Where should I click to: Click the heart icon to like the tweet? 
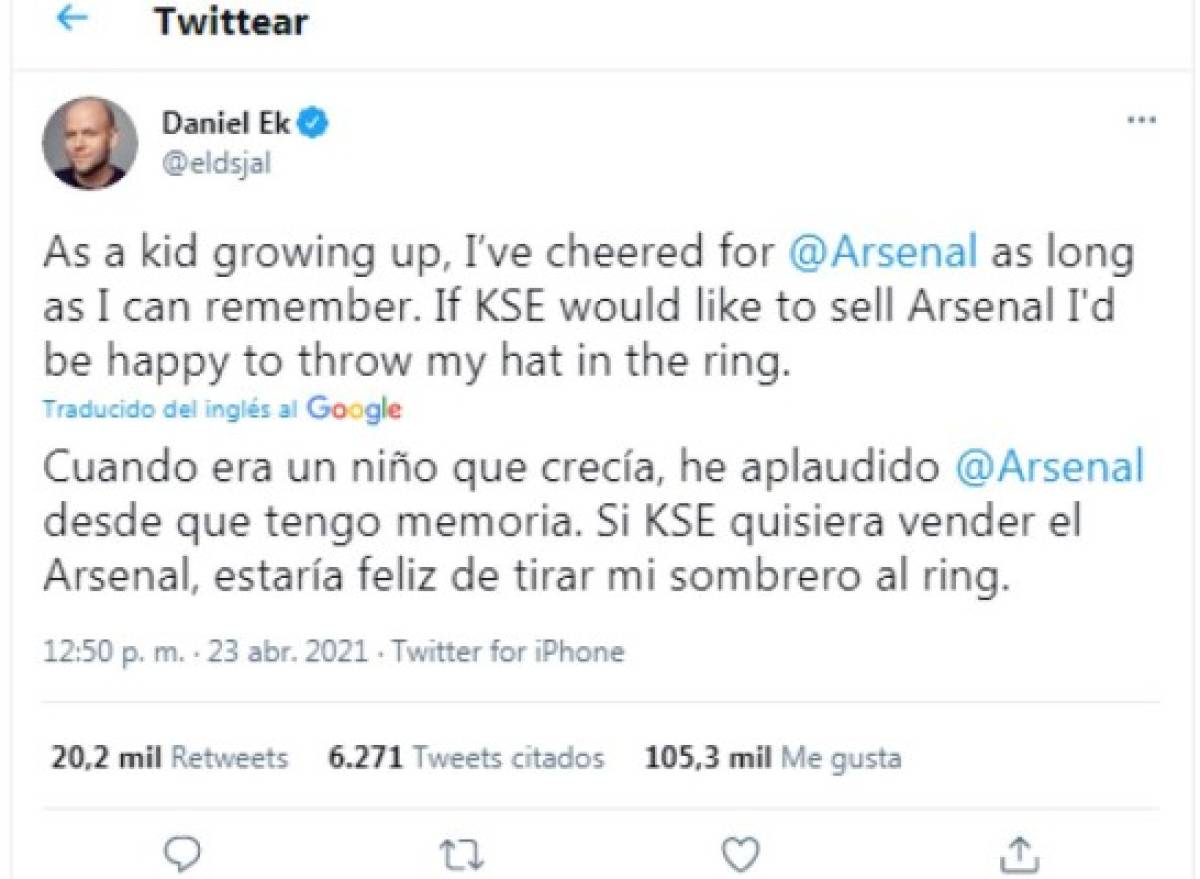(x=740, y=853)
